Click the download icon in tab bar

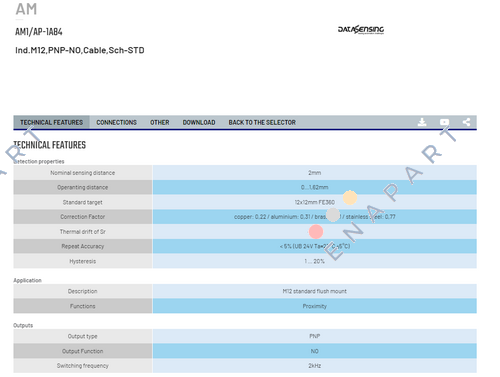[x=422, y=122]
